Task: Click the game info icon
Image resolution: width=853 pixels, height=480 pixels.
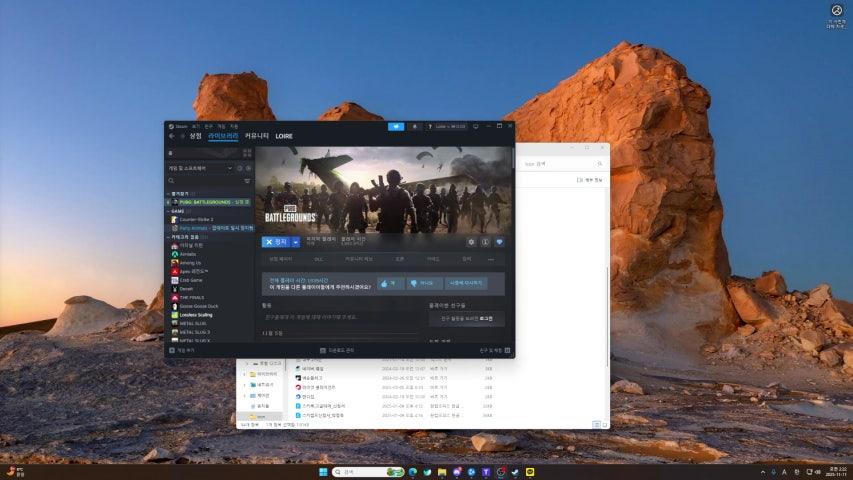Action: click(x=486, y=242)
